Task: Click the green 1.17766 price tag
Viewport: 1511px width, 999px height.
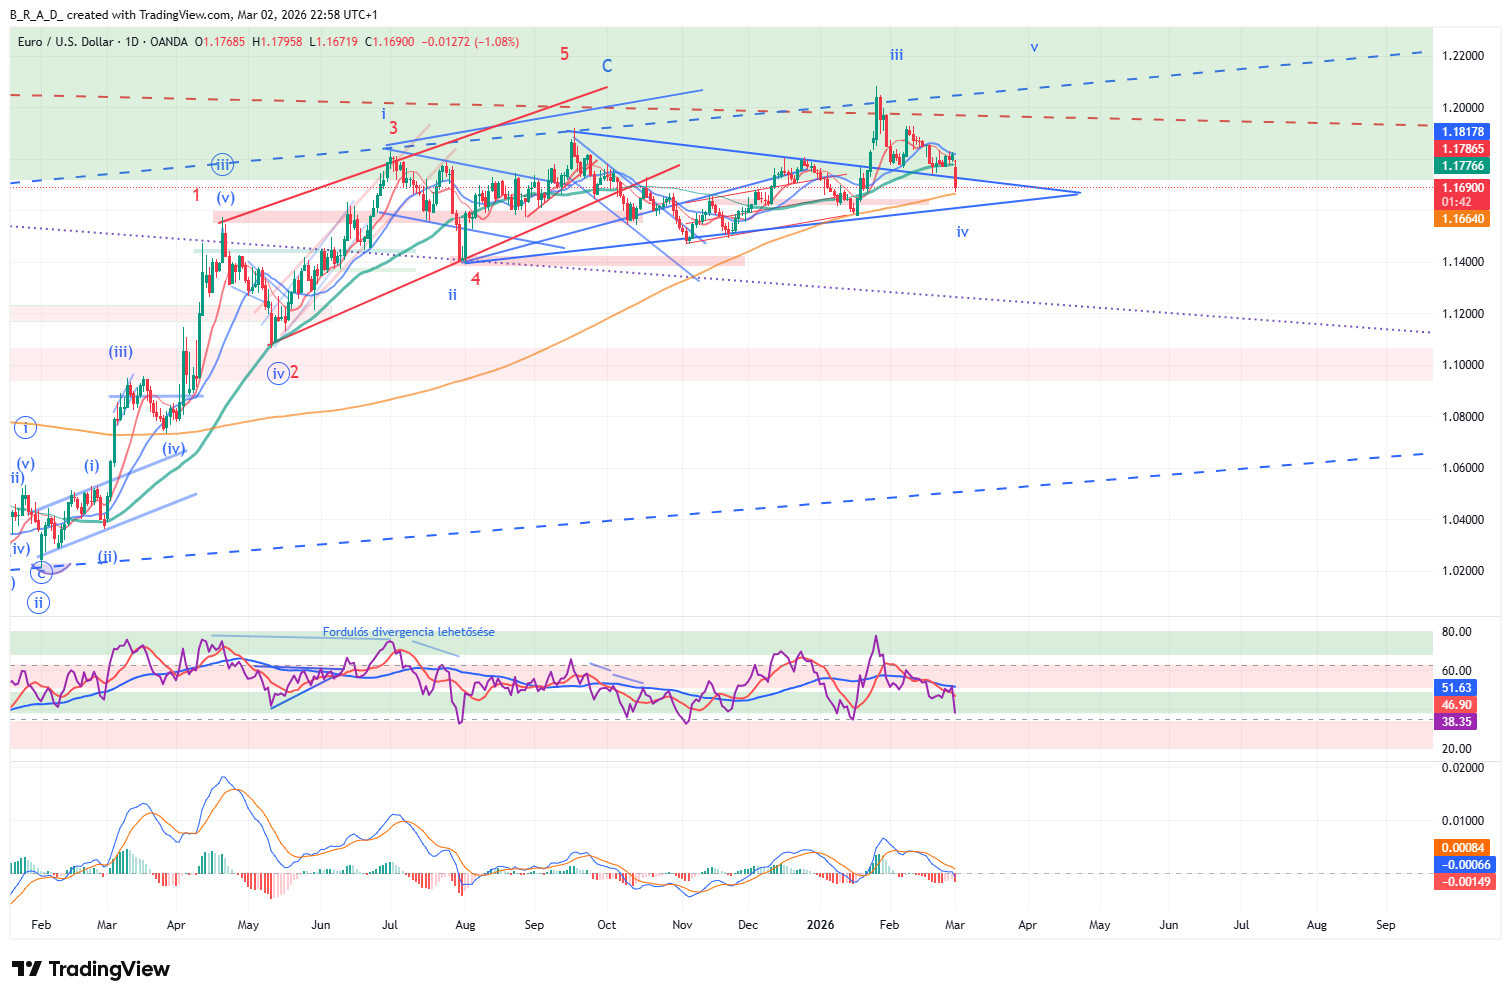Action: click(x=1461, y=166)
